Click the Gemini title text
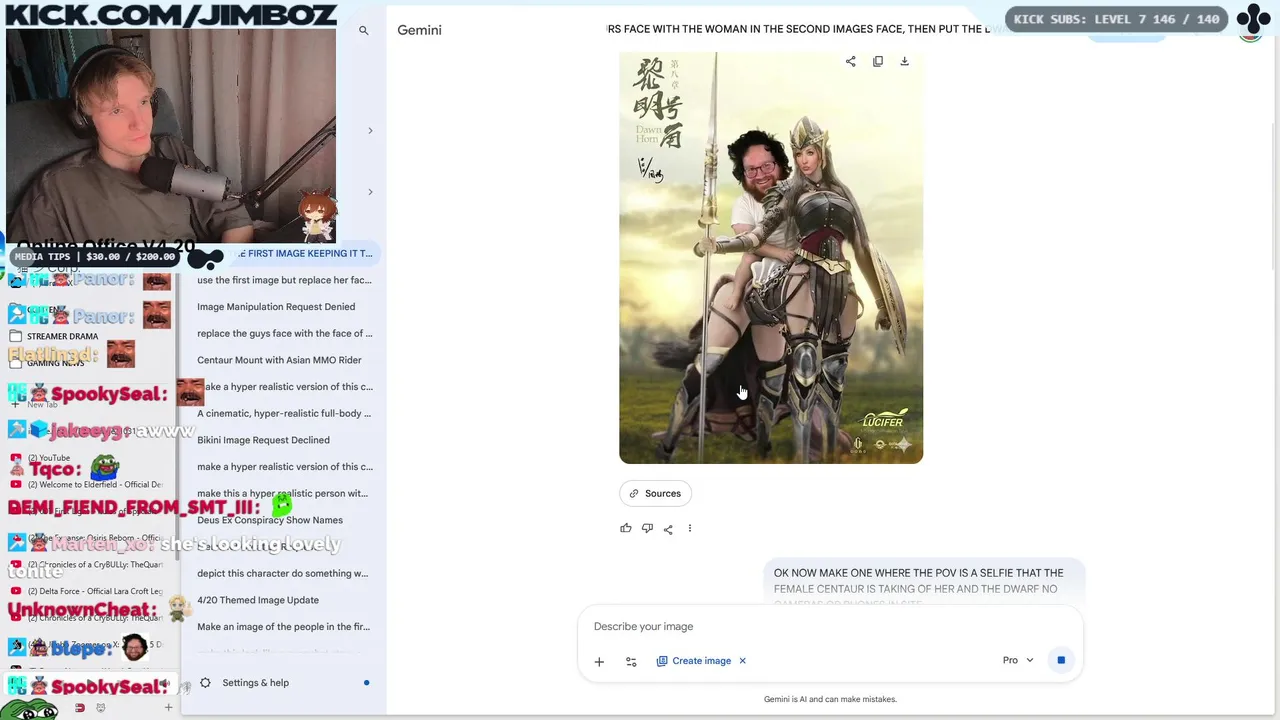The width and height of the screenshot is (1280, 720). pos(419,30)
